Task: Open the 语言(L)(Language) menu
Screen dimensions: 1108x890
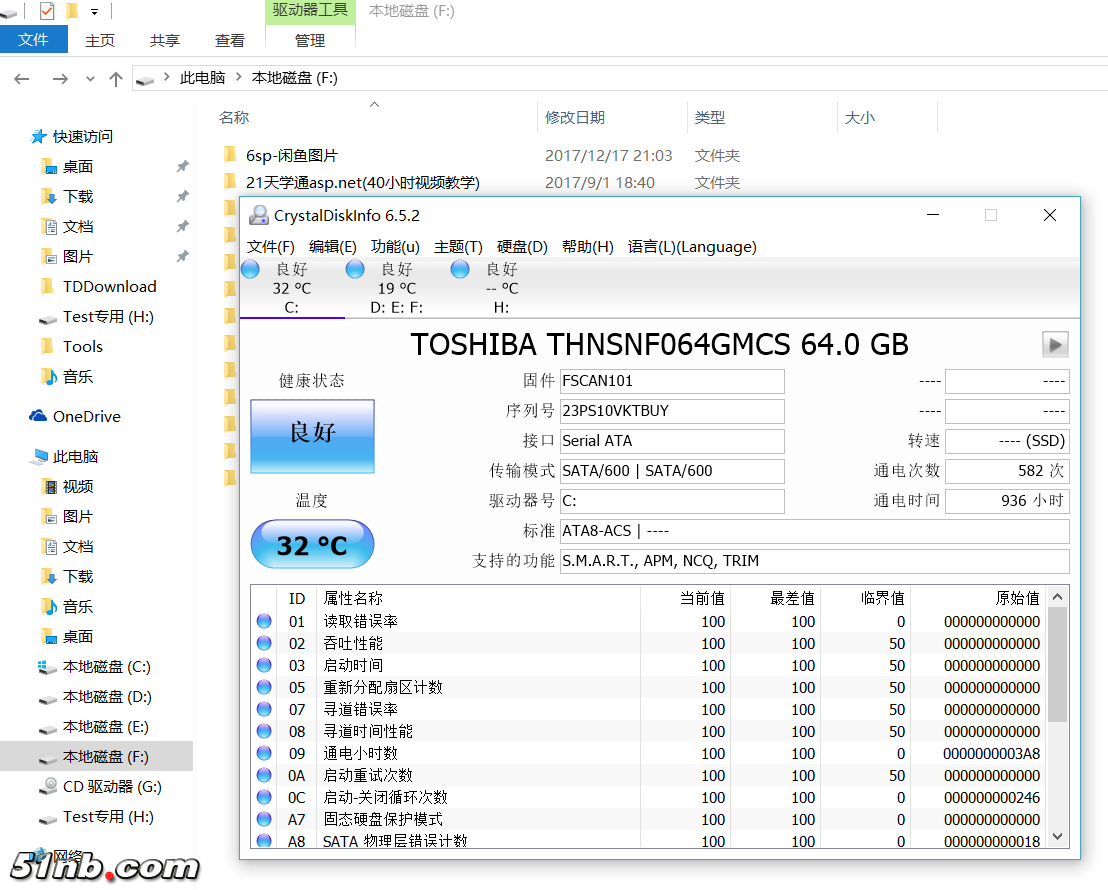Action: [x=692, y=246]
